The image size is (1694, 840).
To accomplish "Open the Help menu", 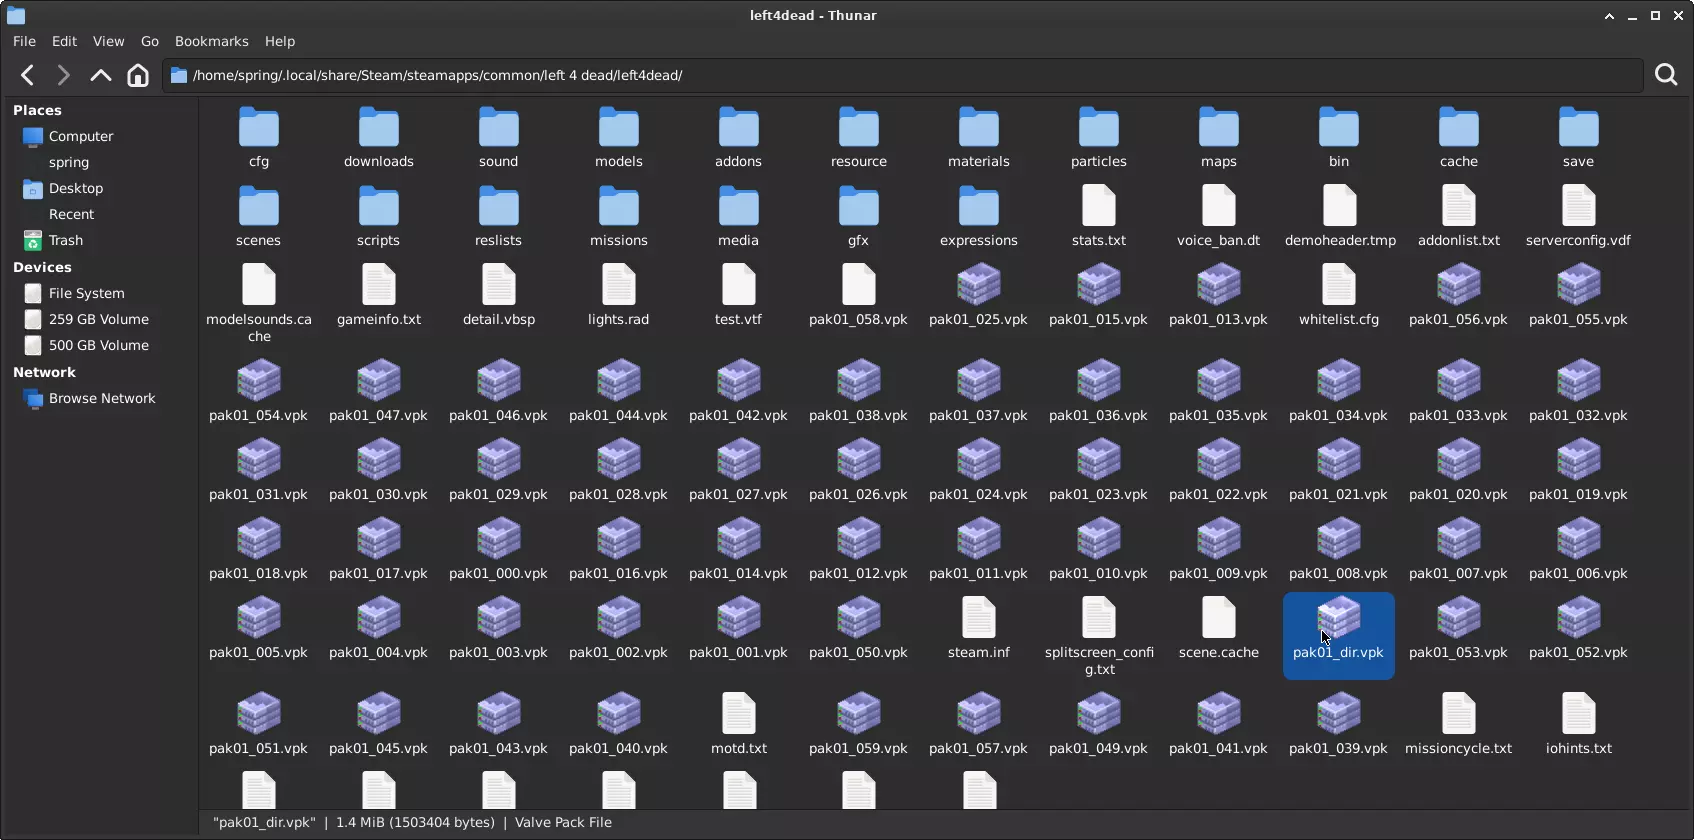I will pyautogui.click(x=280, y=41).
